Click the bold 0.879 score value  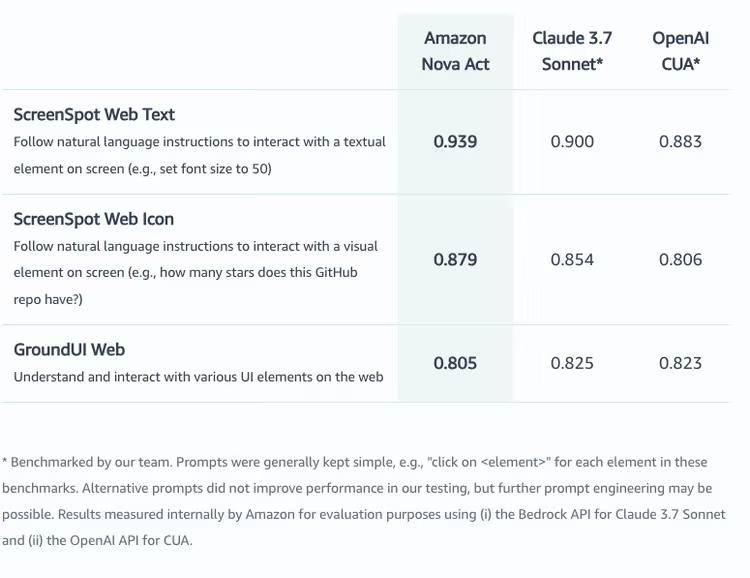coord(455,260)
